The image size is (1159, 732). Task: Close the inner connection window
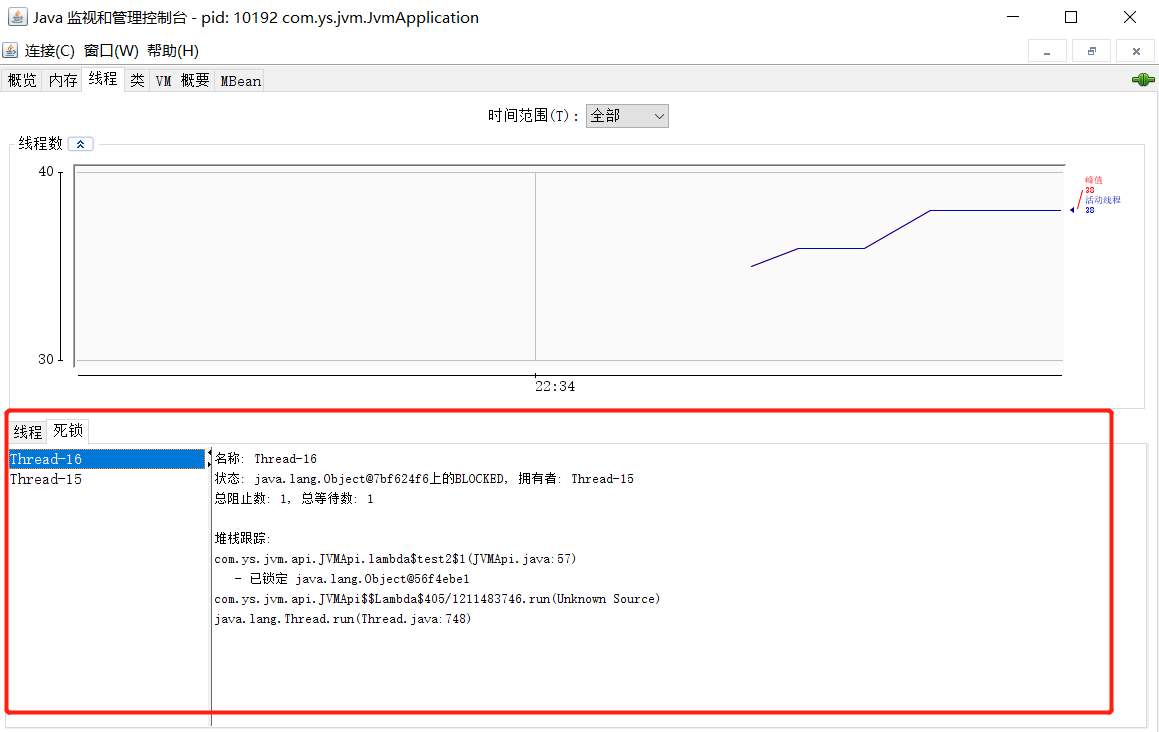click(1136, 51)
